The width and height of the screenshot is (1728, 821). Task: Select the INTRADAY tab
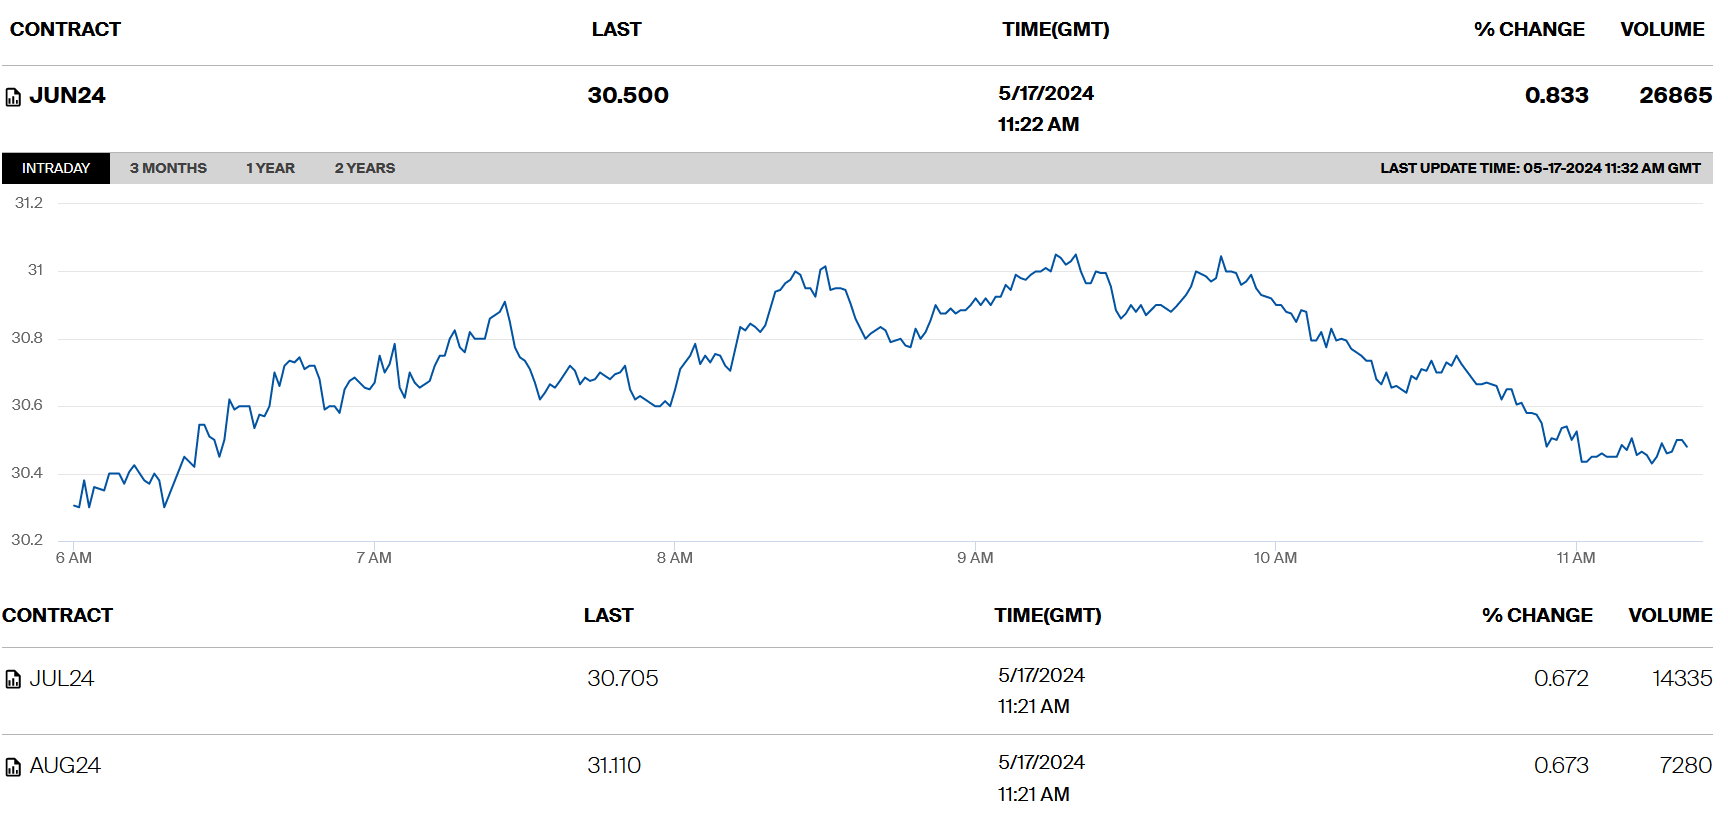pyautogui.click(x=56, y=168)
